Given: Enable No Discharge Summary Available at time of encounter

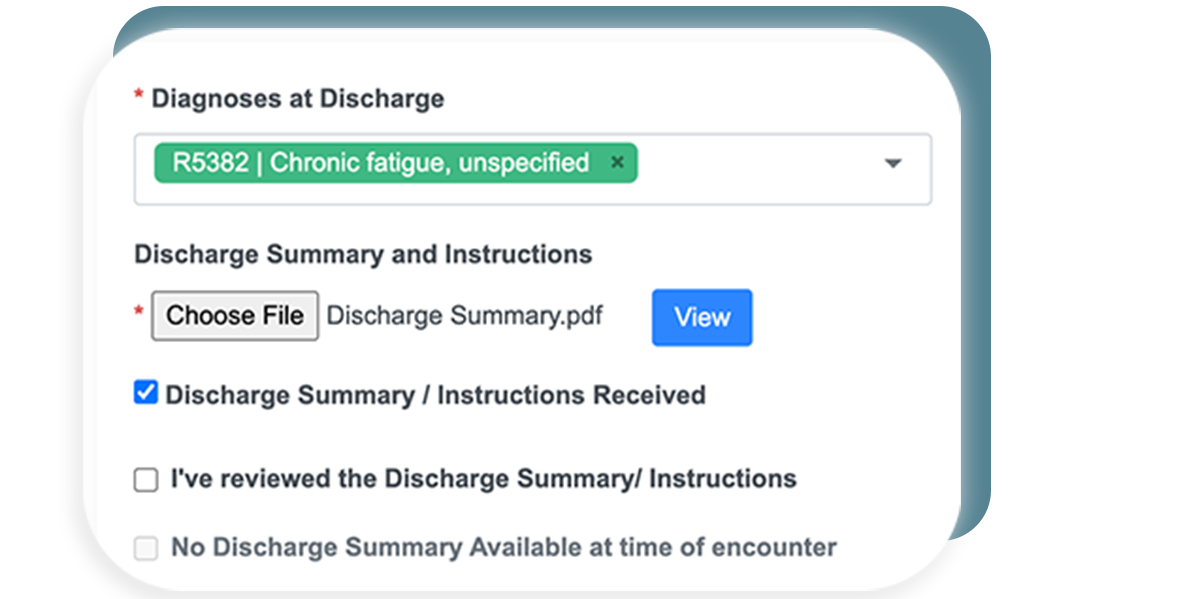Looking at the screenshot, I should point(145,547).
